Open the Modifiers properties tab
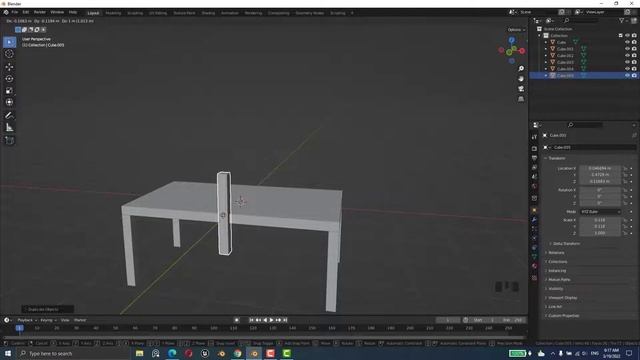This screenshot has height=360, width=640. coord(534,220)
